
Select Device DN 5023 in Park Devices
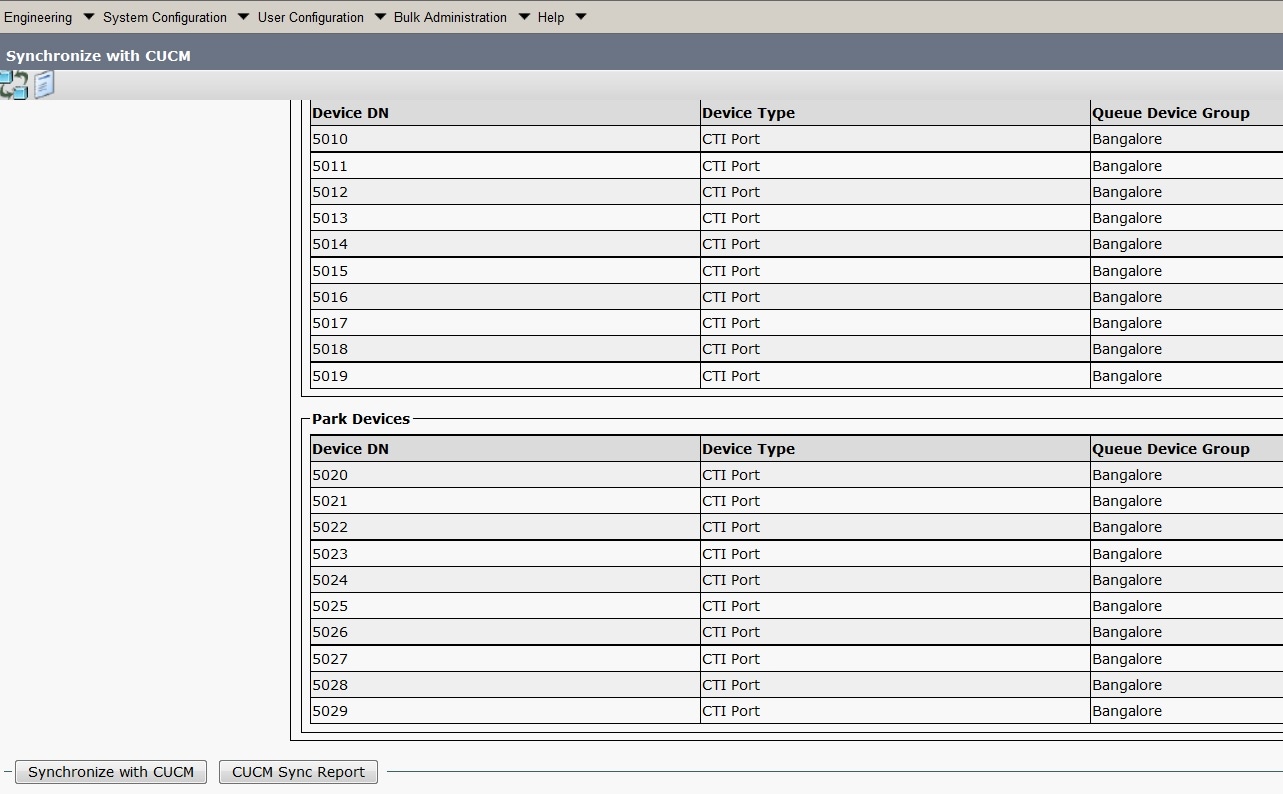505,554
